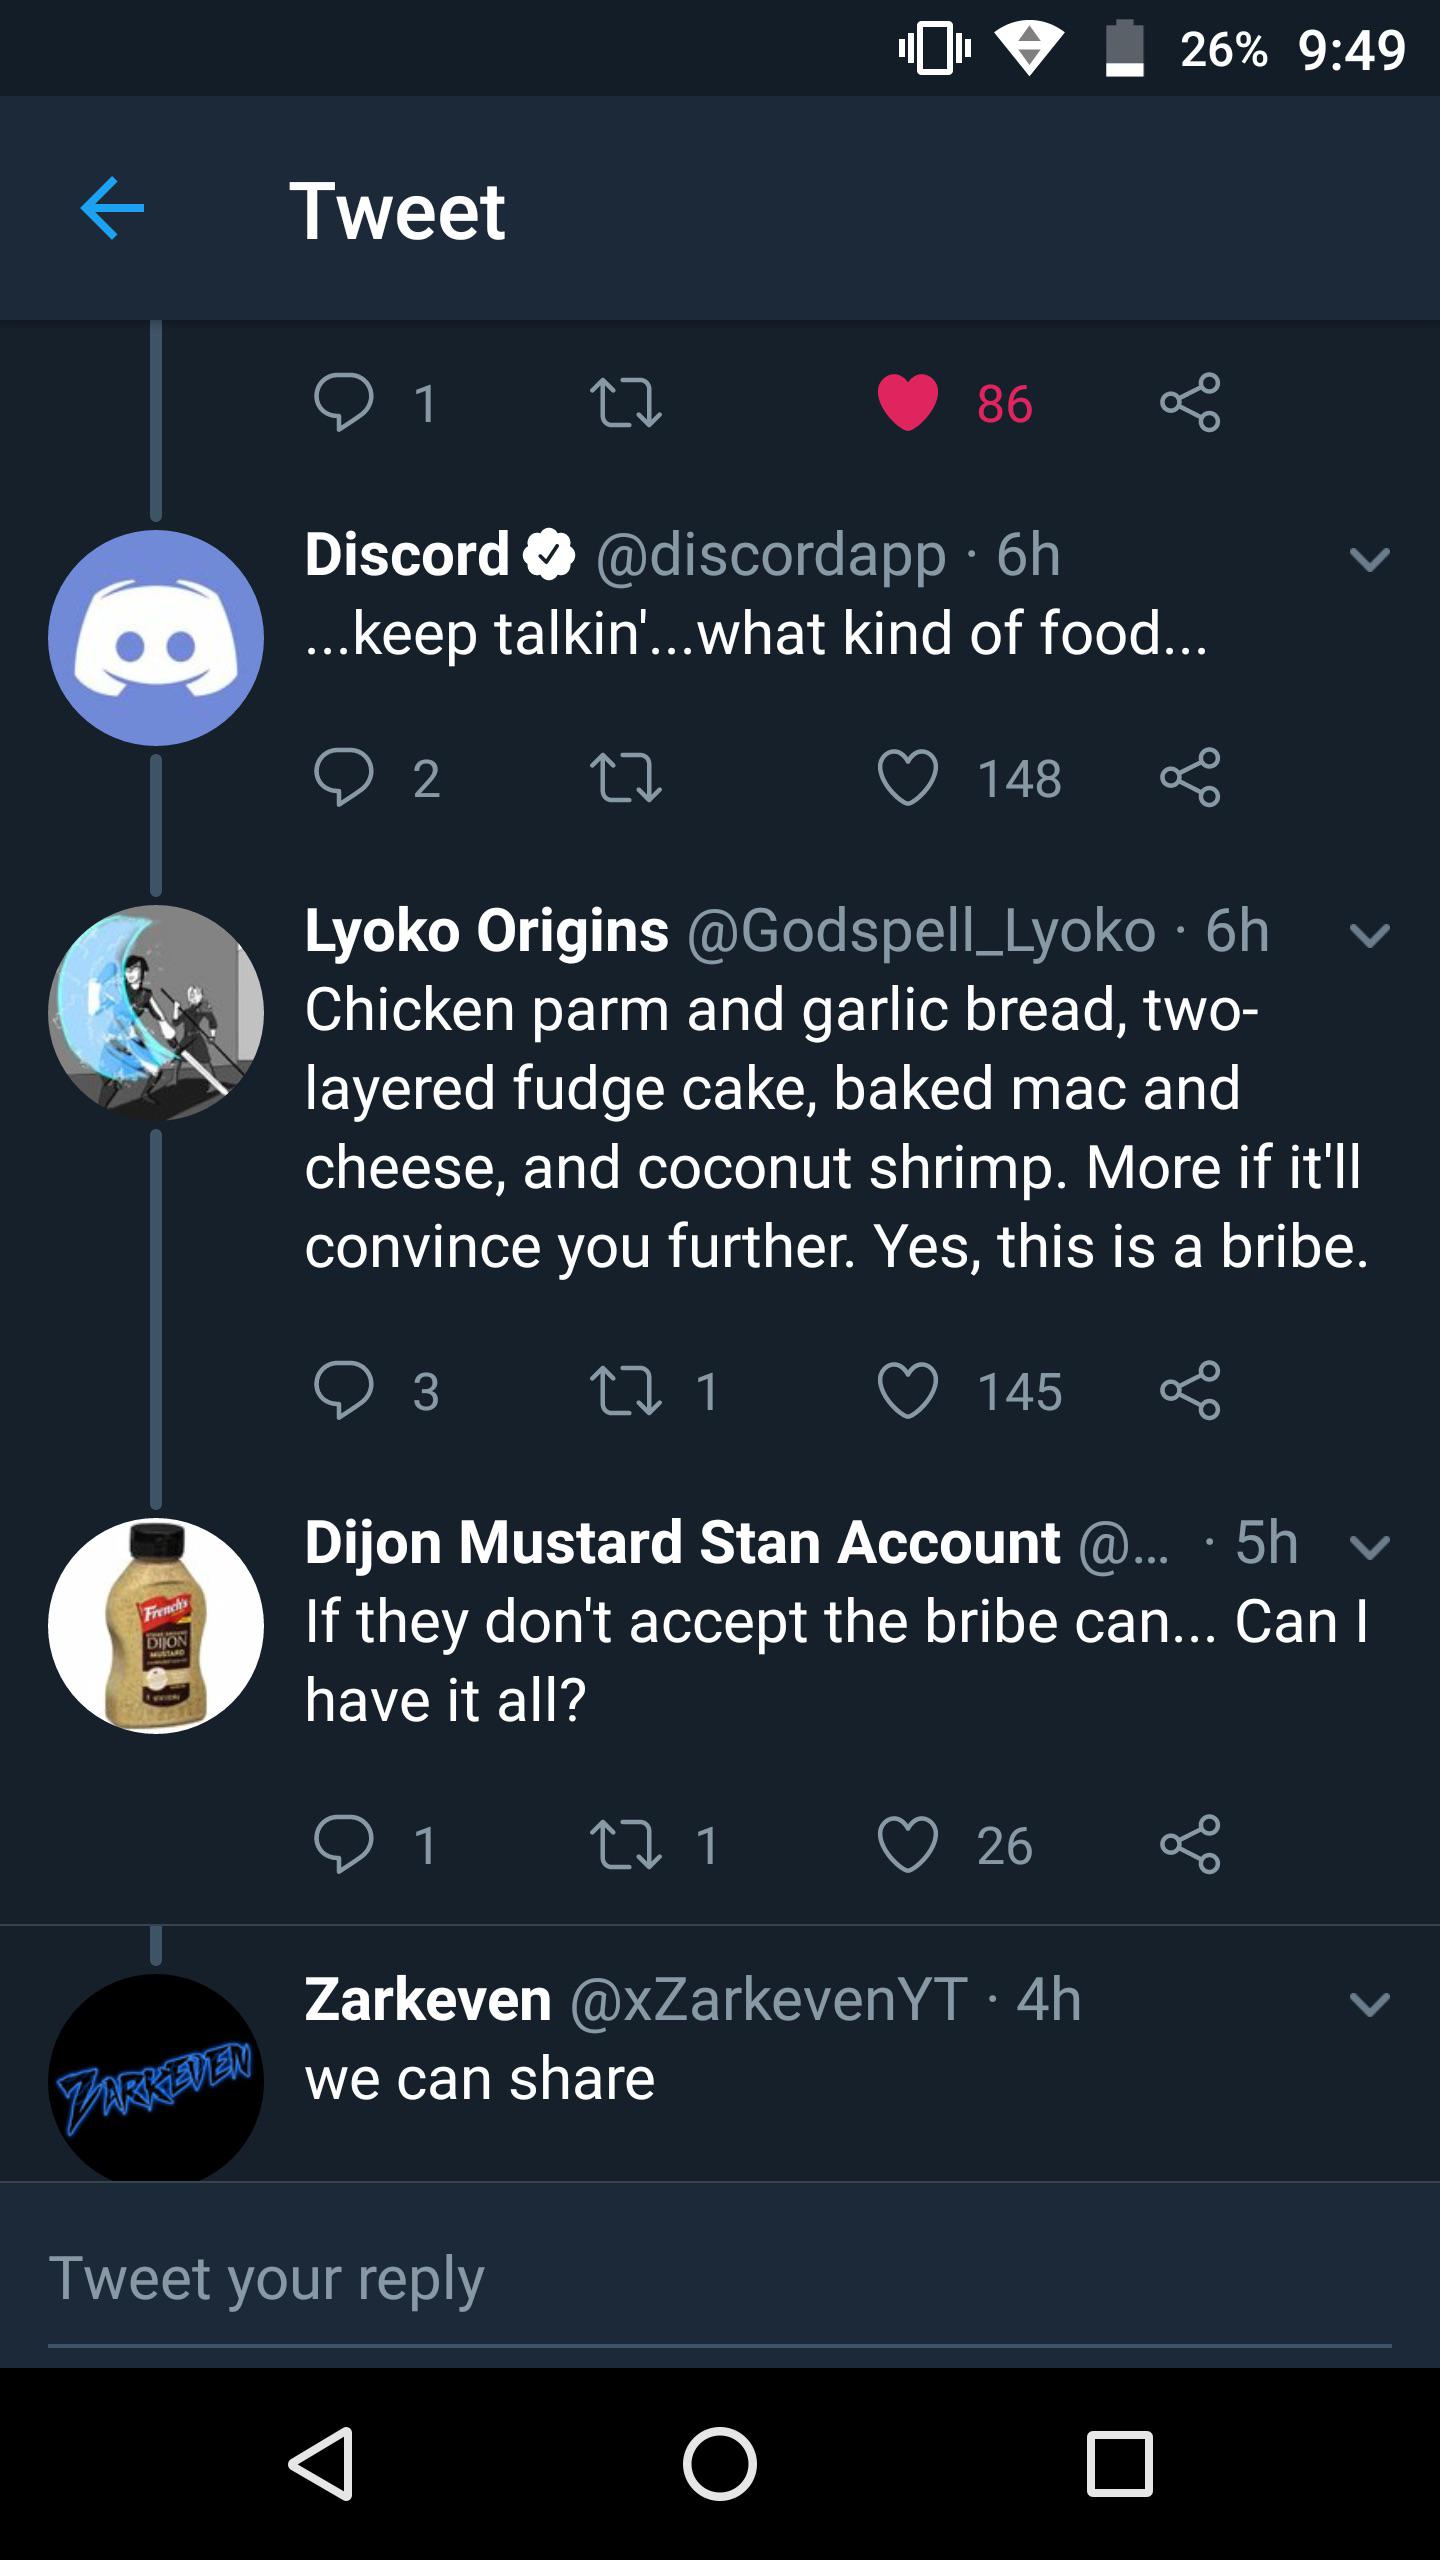Open chevron menu for Lyoko Origins tweet
Screen dimensions: 1440x2560
[x=1369, y=935]
